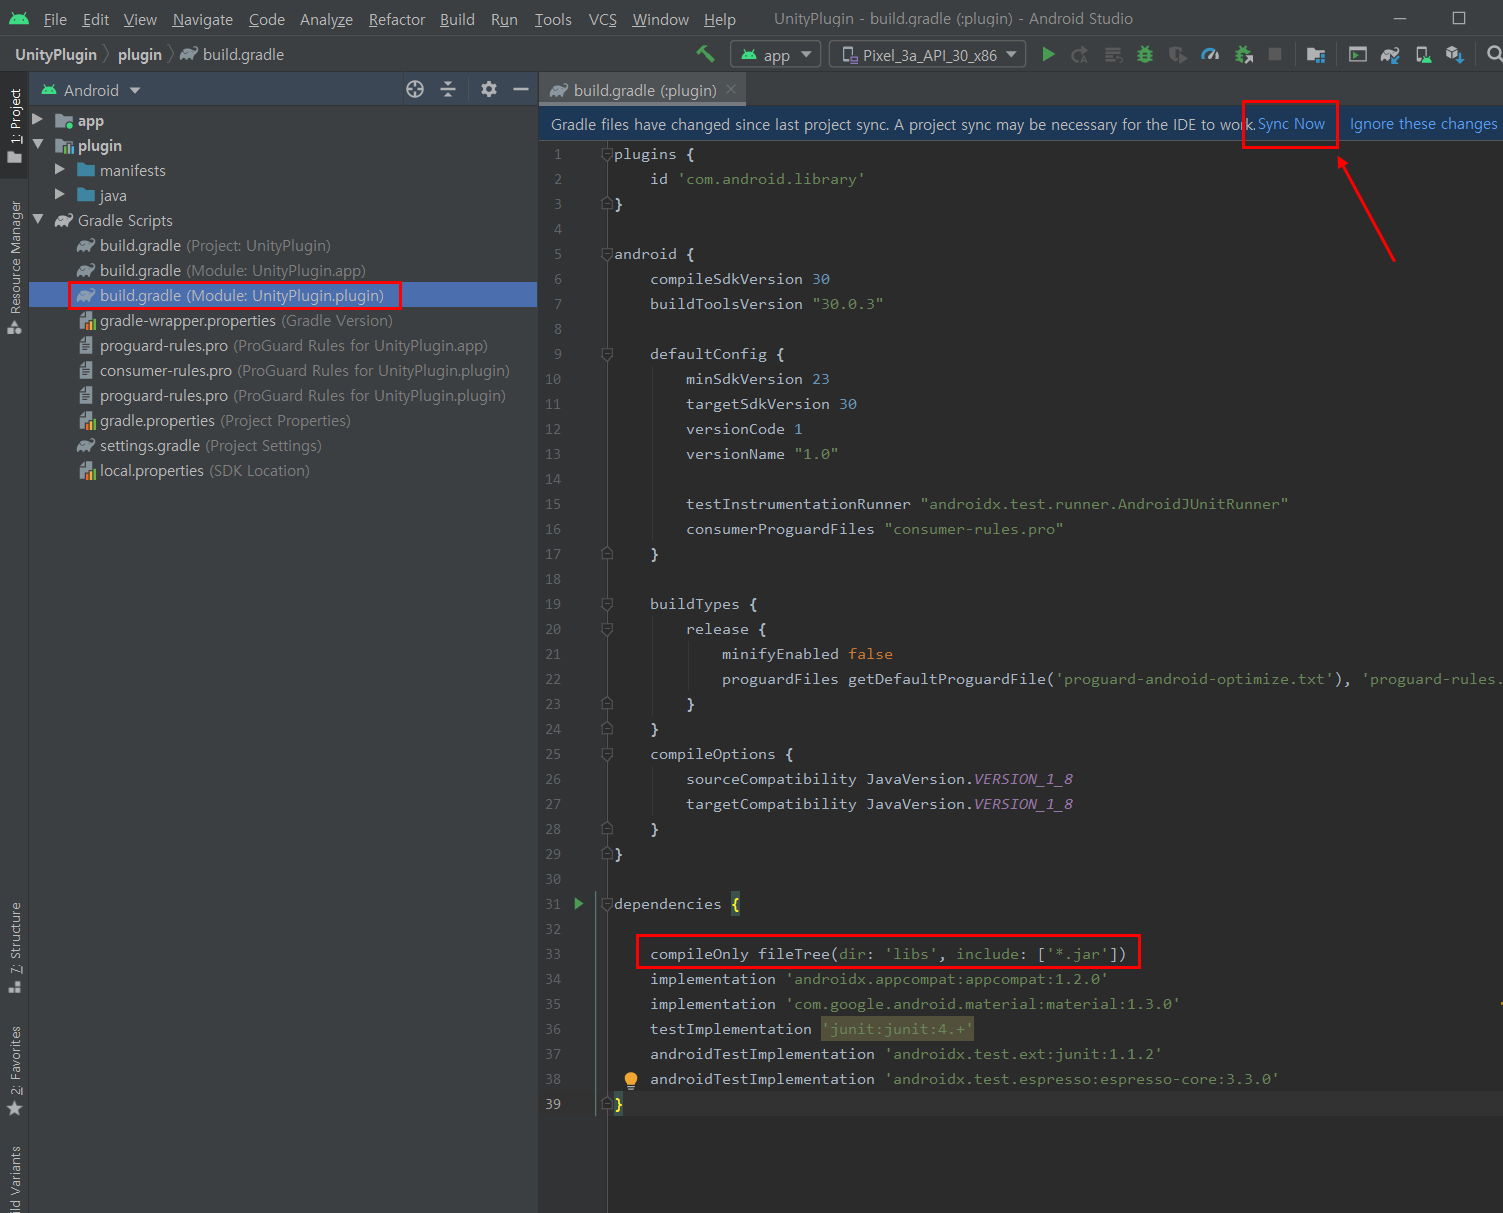Select gradle.properties (Project Properties)
The width and height of the screenshot is (1503, 1213).
[224, 420]
